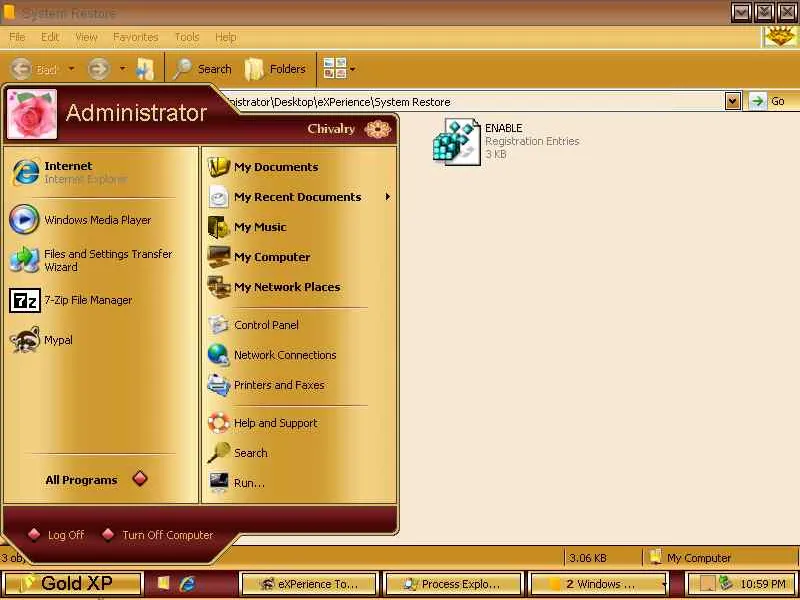
Task: Click the Log Off button
Action: (x=56, y=535)
